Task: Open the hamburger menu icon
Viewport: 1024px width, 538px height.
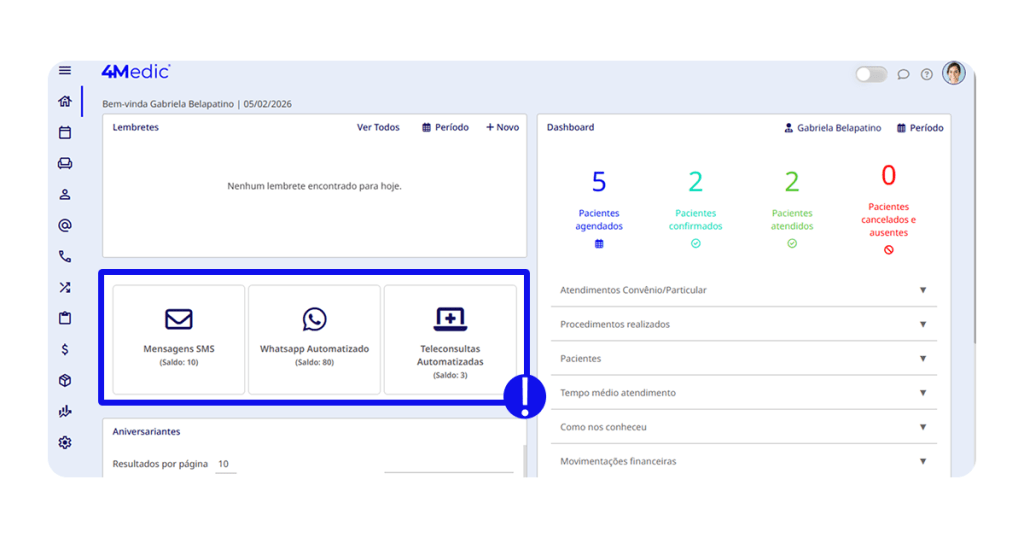Action: click(65, 71)
